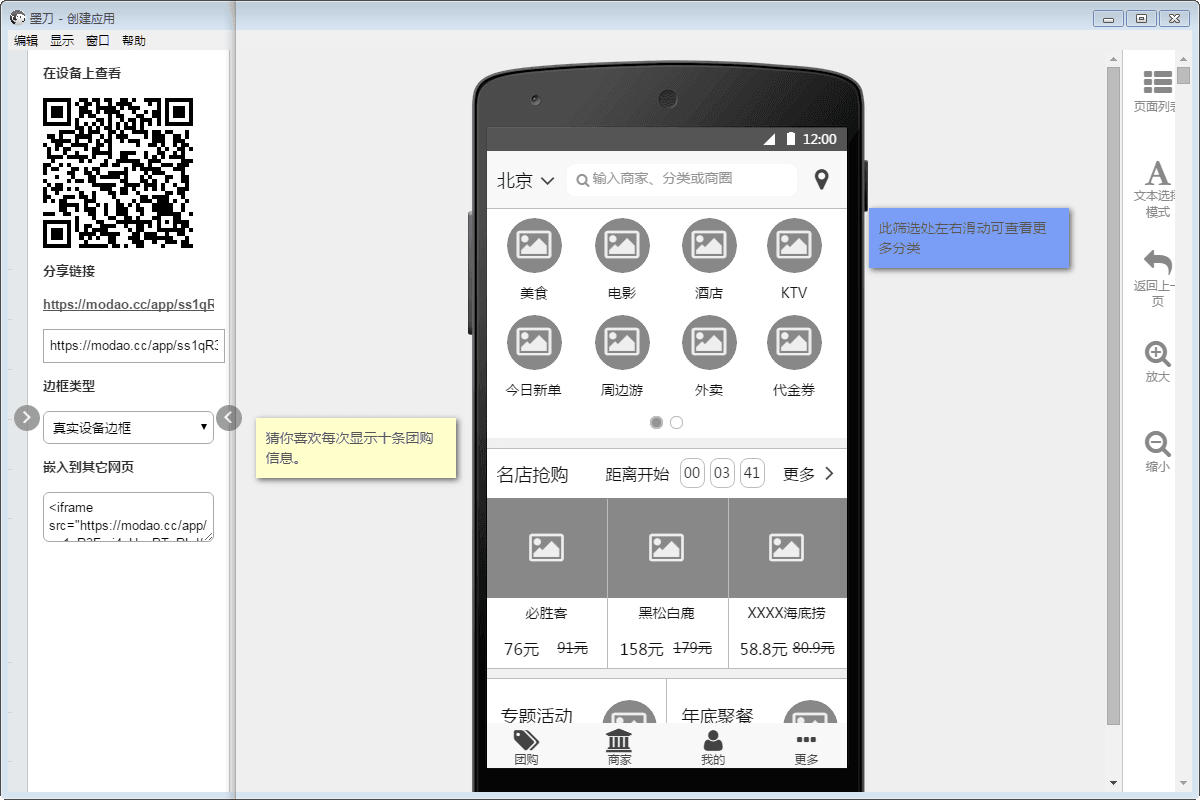1200x800 pixels.
Task: Select the first carousel page dot
Action: (x=656, y=423)
